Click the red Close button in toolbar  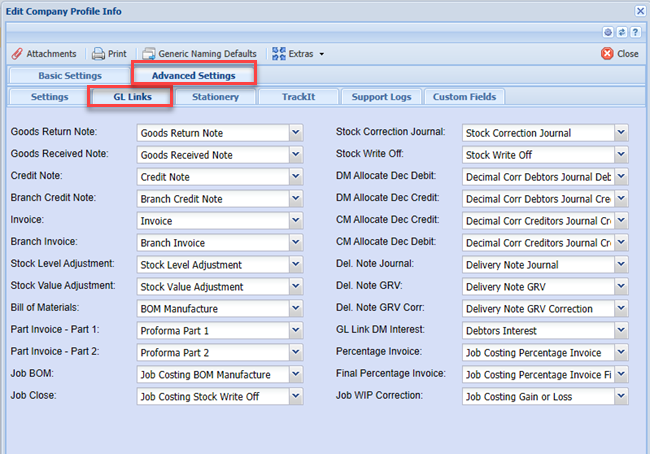[620, 53]
